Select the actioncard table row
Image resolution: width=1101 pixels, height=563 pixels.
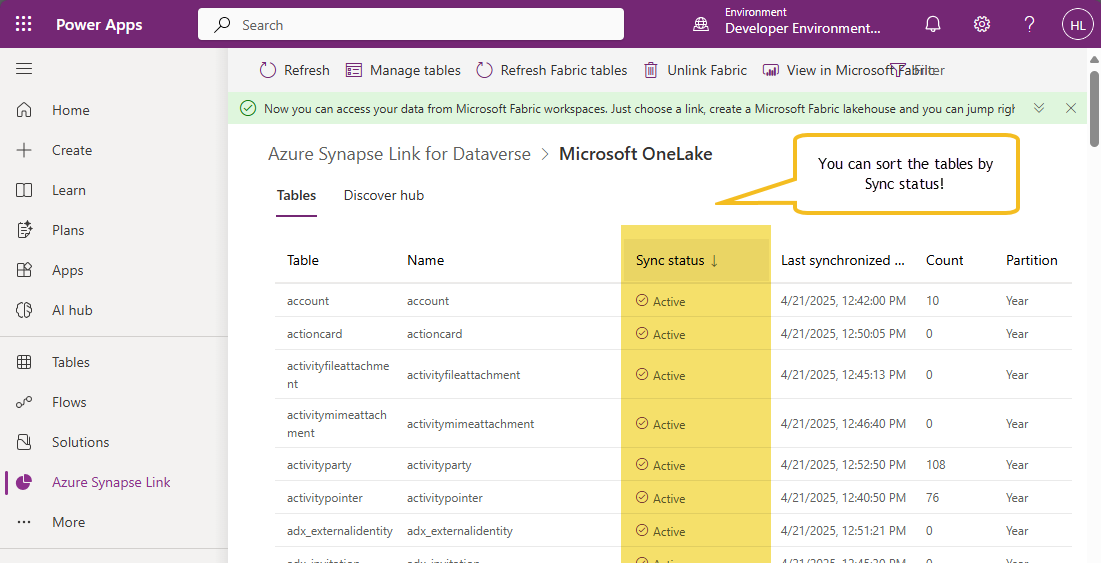pos(673,333)
